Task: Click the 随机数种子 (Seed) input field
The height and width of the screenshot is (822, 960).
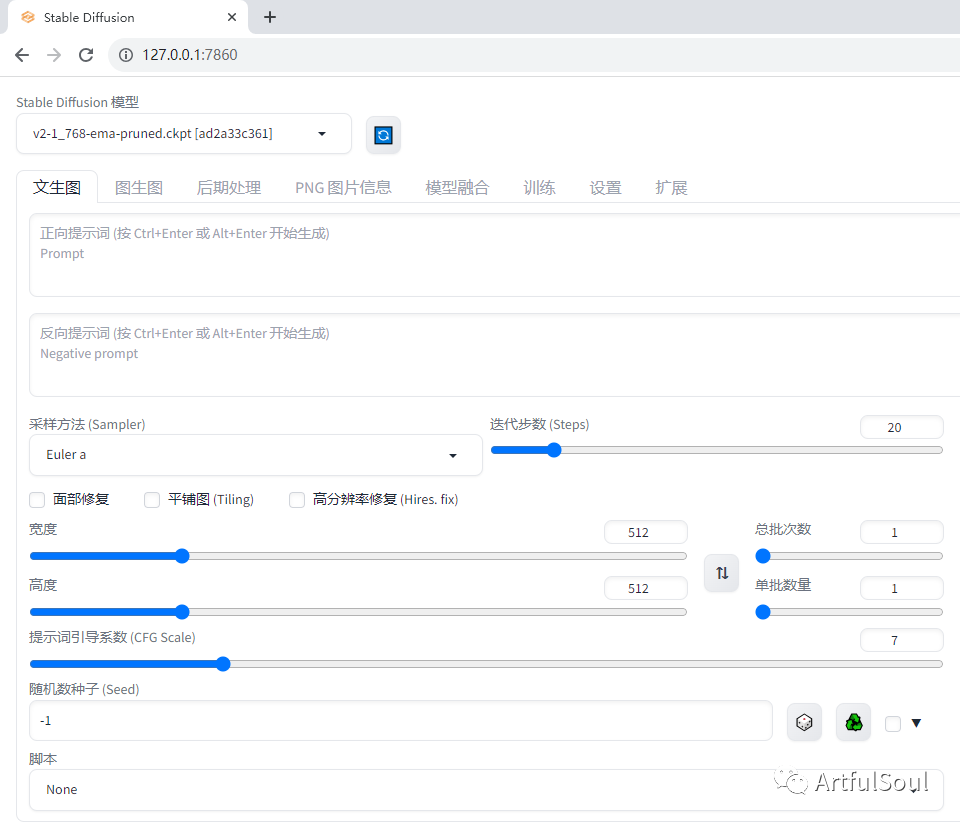Action: 401,721
